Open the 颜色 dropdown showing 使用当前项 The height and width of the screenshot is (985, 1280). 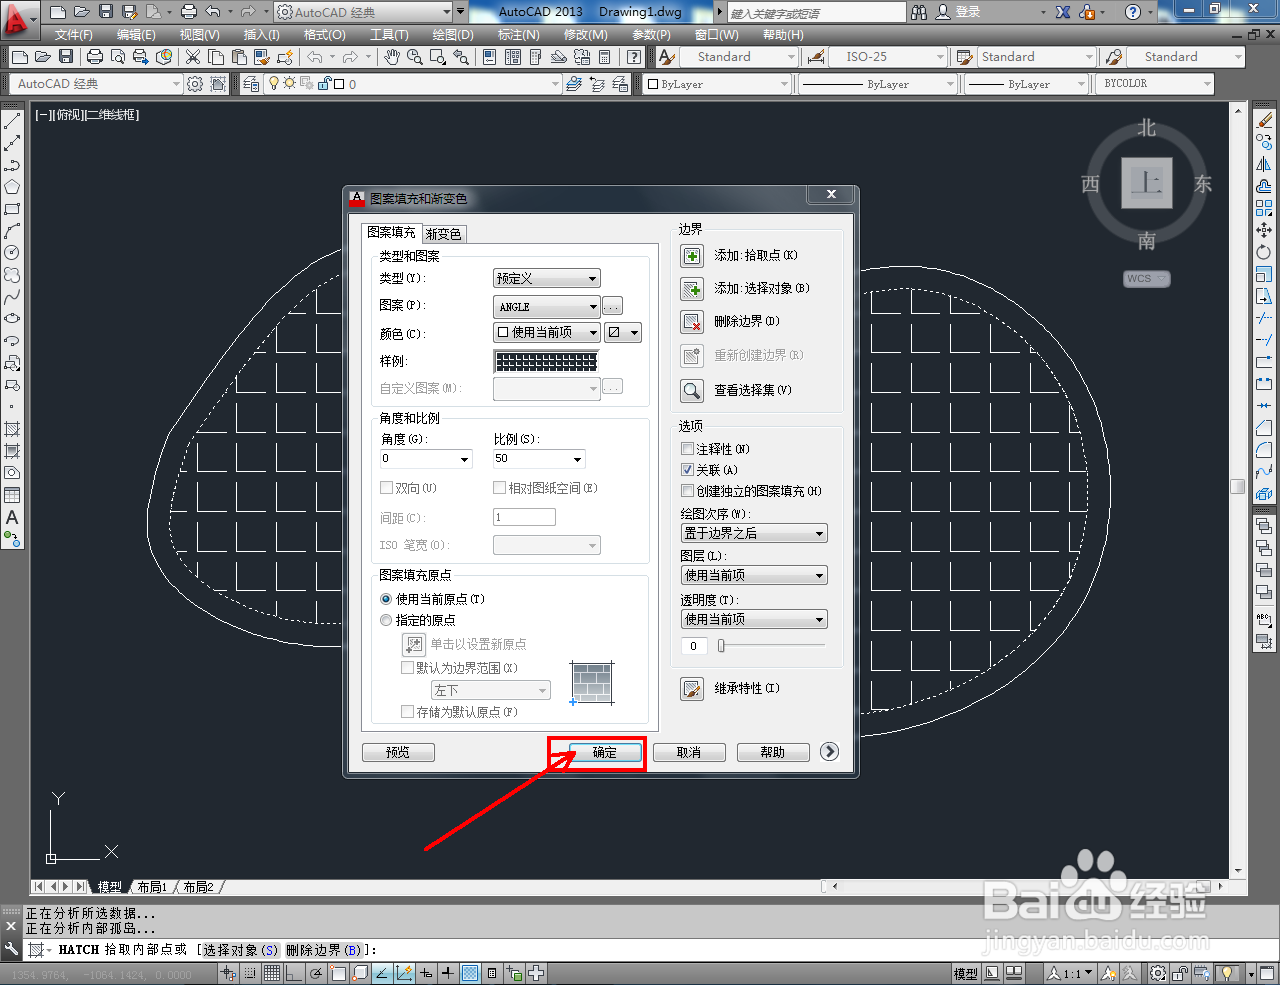pyautogui.click(x=547, y=332)
